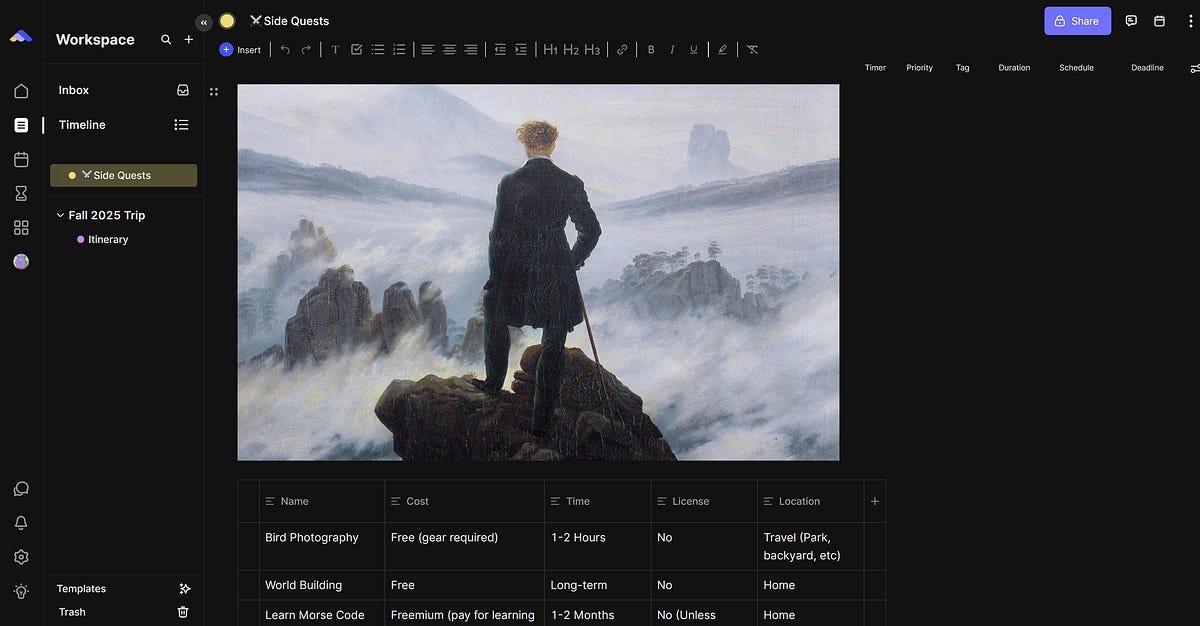Select the Text style tool

click(x=335, y=50)
